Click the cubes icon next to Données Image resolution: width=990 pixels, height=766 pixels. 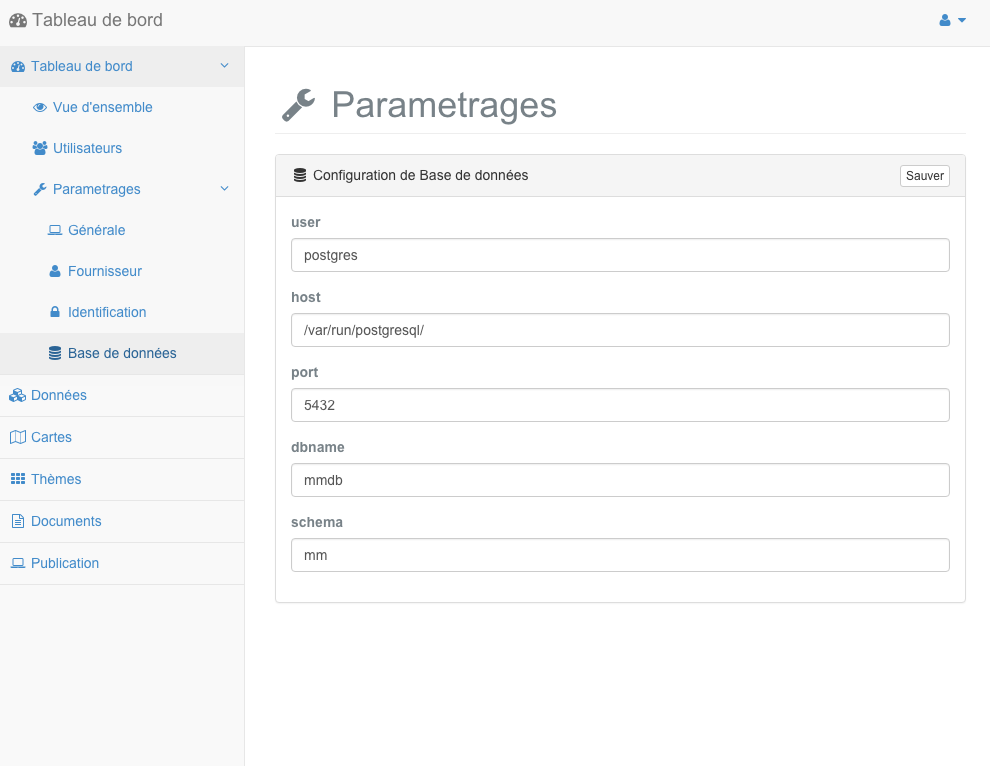(x=18, y=395)
